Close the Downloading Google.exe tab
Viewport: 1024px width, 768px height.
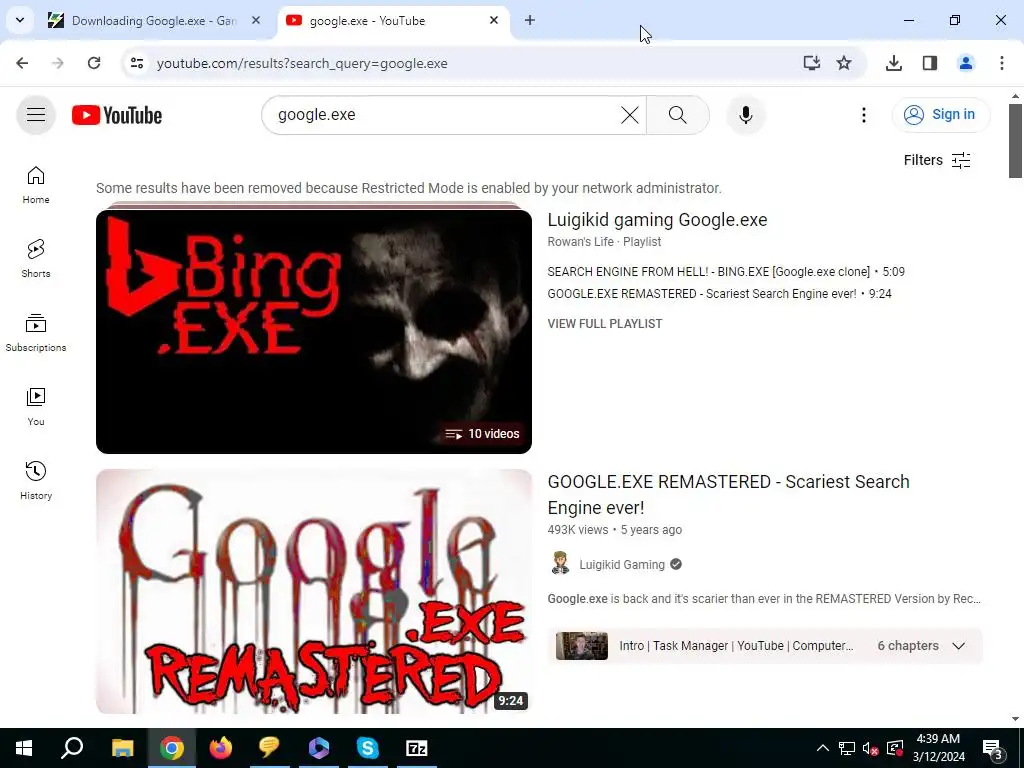click(256, 20)
